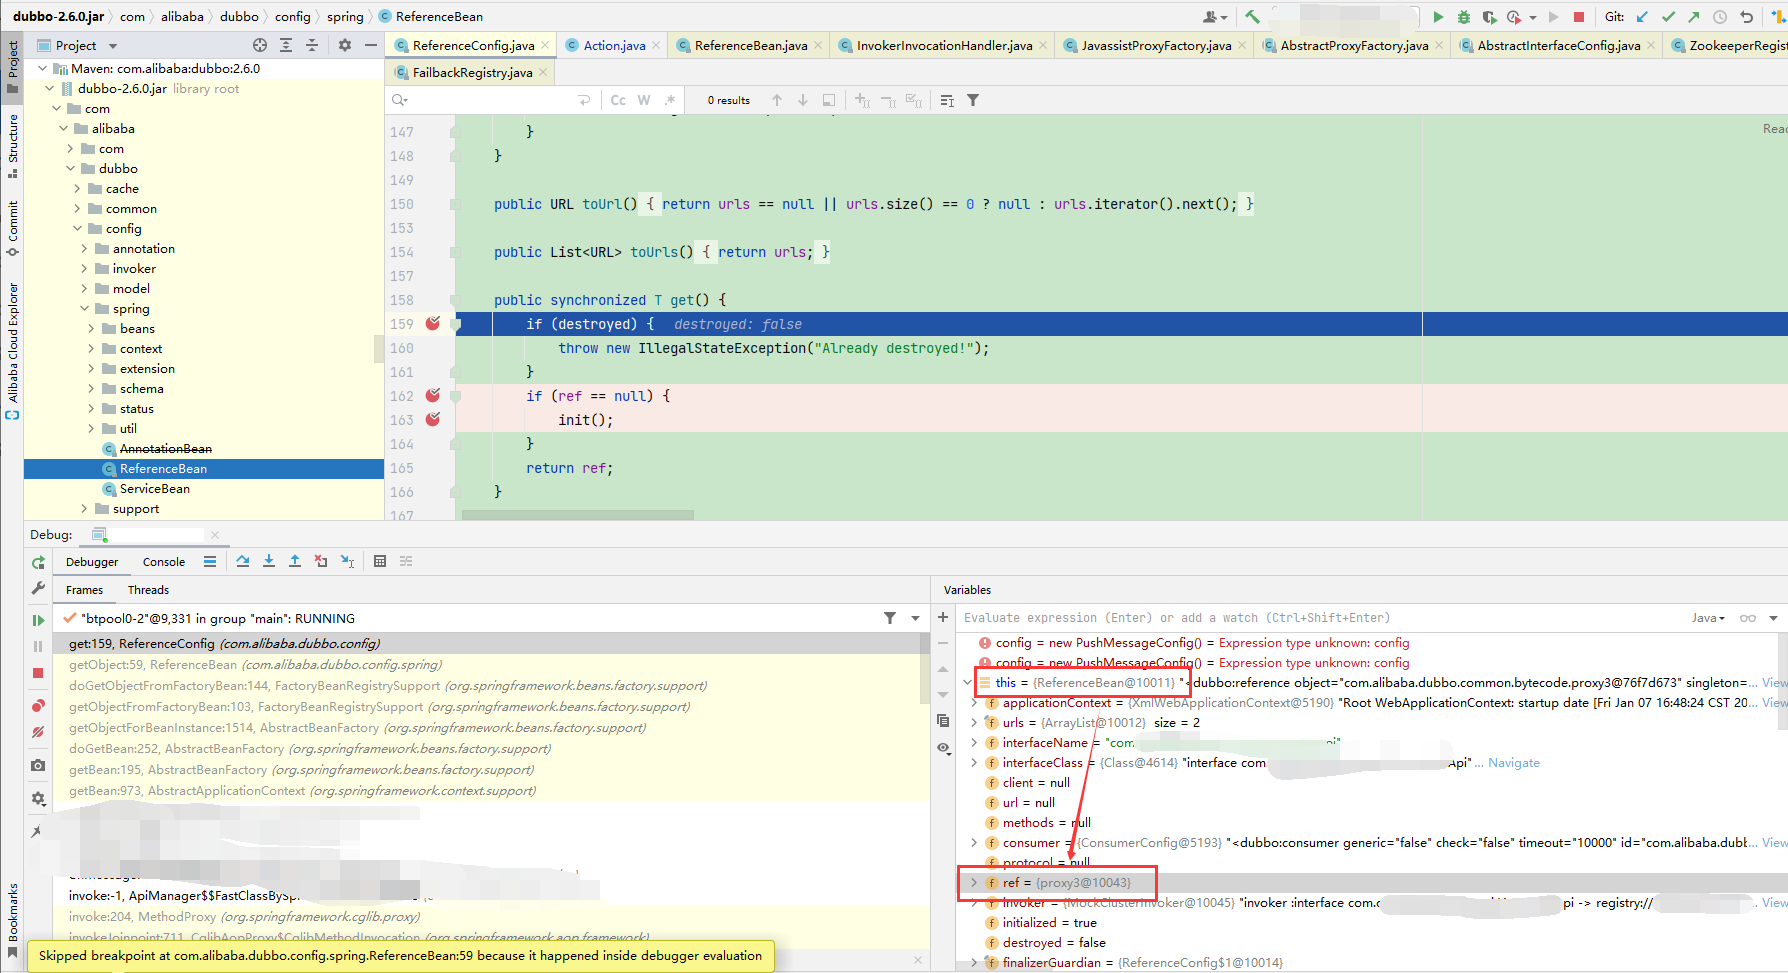Image resolution: width=1788 pixels, height=973 pixels.
Task: Click the locate target icon in Project panel
Action: click(260, 45)
